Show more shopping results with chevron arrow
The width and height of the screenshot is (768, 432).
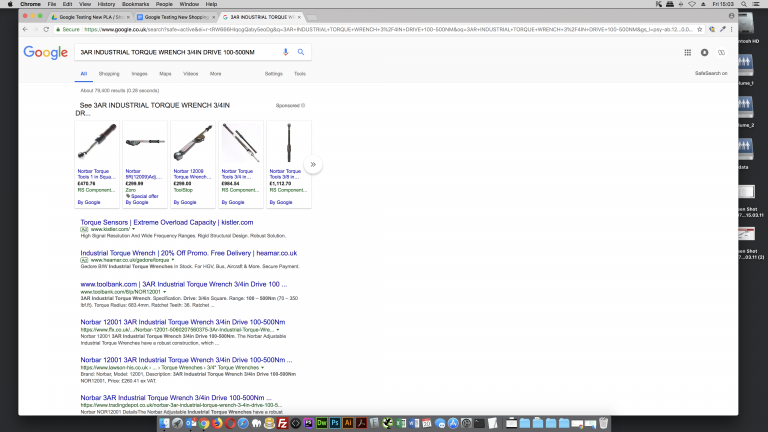coord(313,165)
